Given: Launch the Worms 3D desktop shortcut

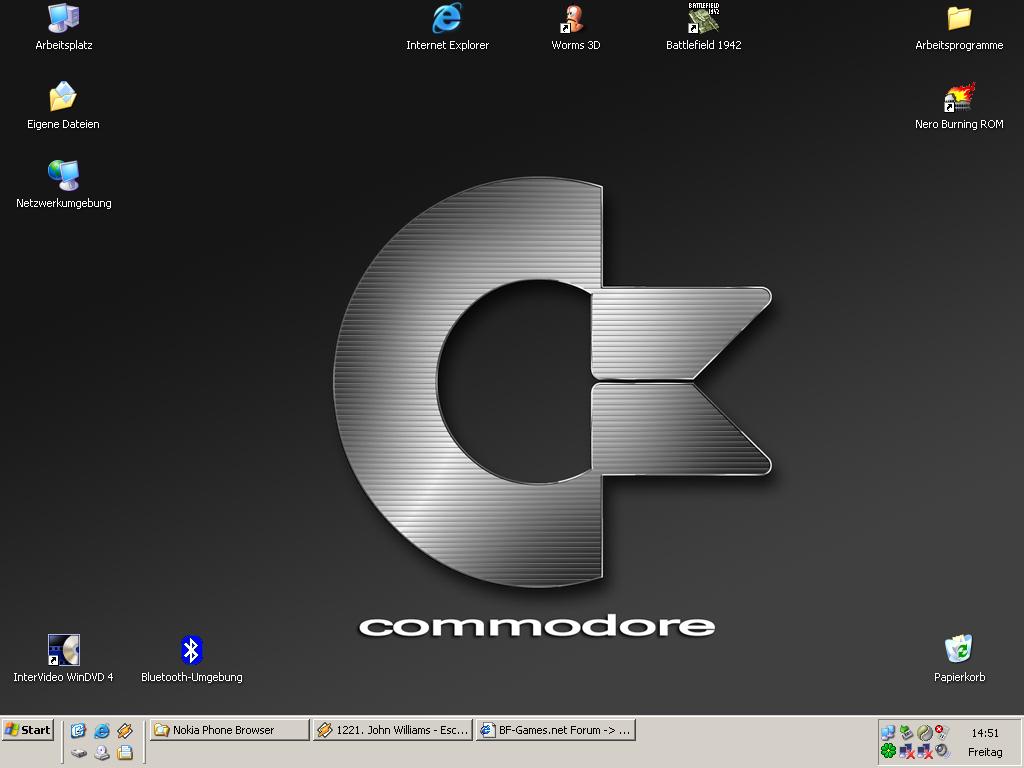Looking at the screenshot, I should (x=575, y=27).
